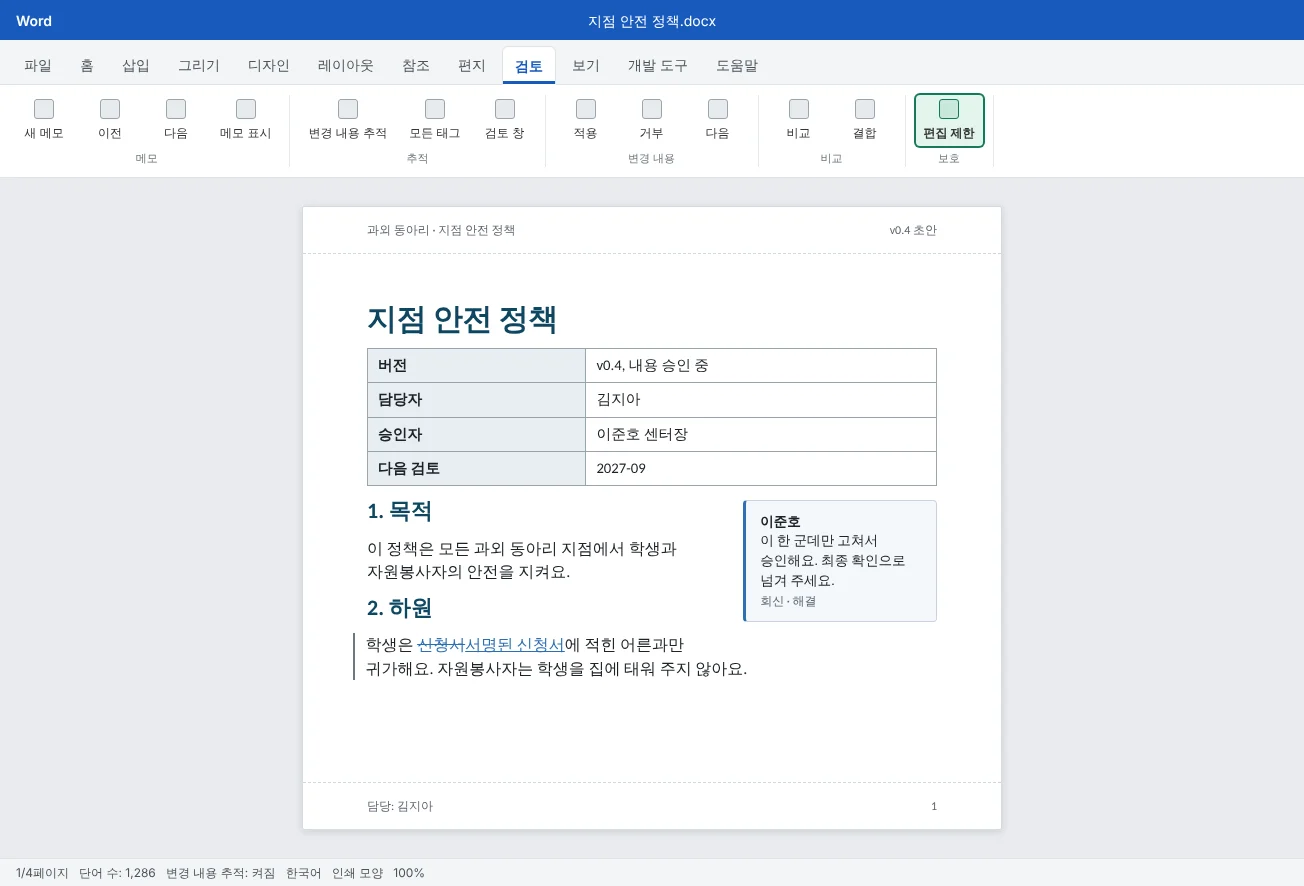Click the heading 2. 하원

pos(400,608)
